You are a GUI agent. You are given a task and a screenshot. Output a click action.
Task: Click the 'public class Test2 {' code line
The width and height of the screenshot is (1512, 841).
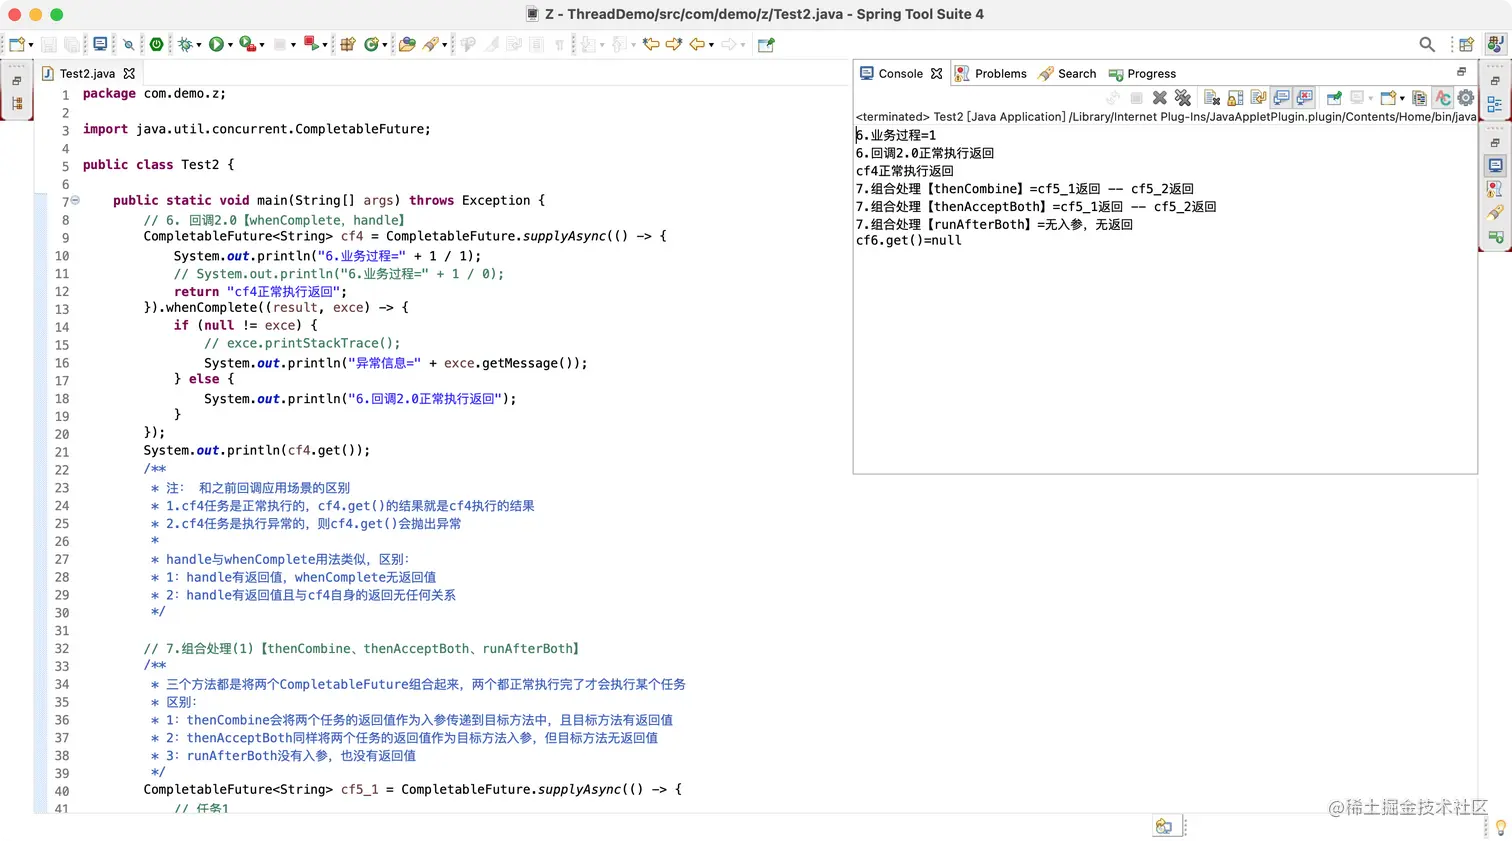tap(159, 165)
